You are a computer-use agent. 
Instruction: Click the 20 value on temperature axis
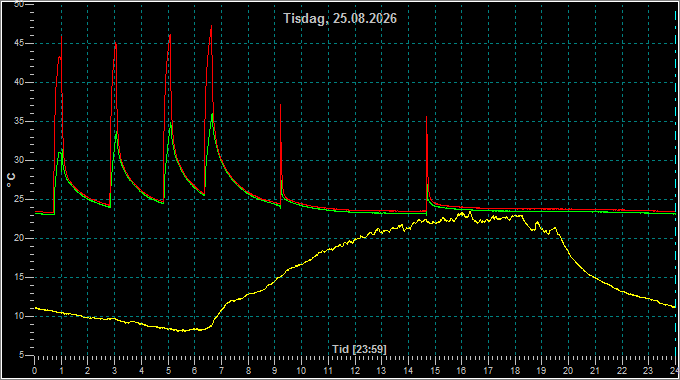(19, 238)
